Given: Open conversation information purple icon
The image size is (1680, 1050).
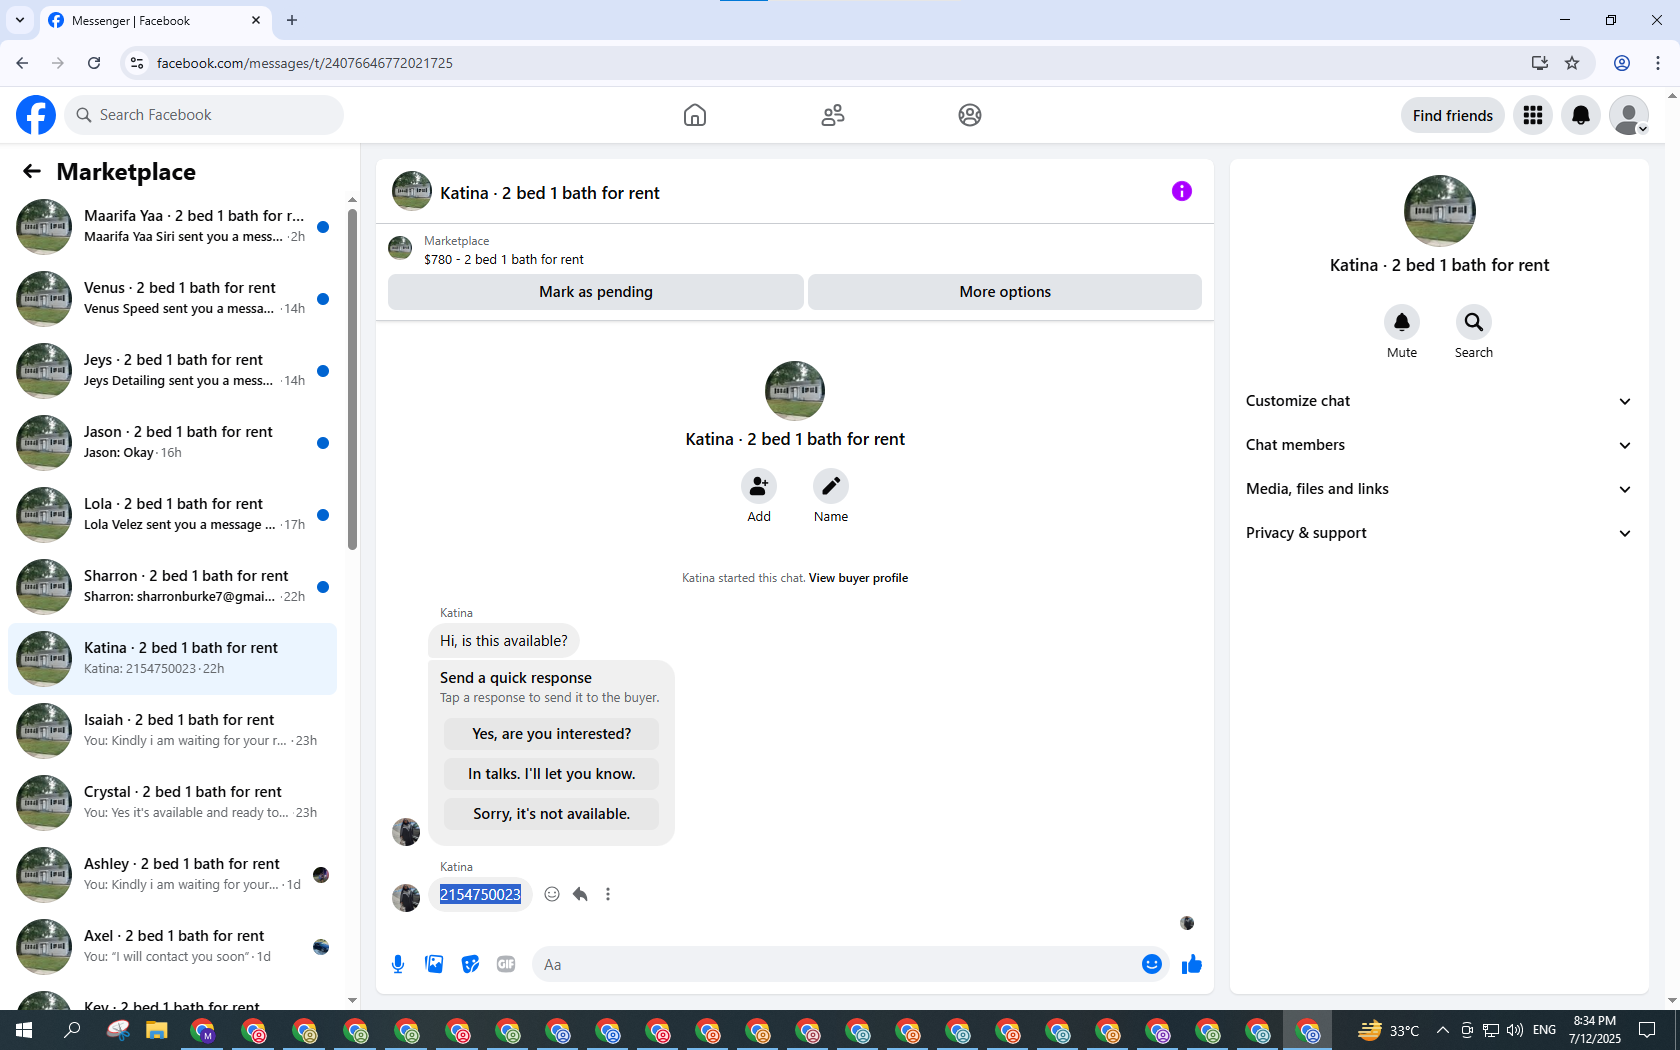Looking at the screenshot, I should point(1182,191).
